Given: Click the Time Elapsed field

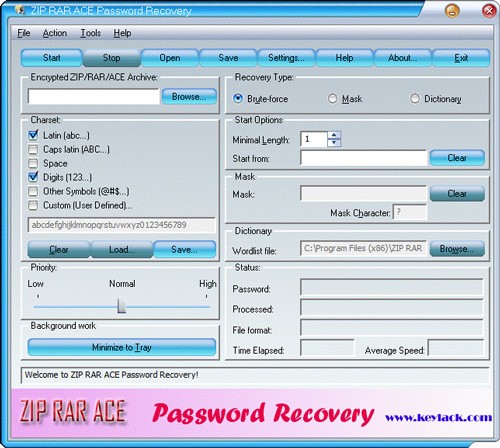Looking at the screenshot, I should point(327,348).
